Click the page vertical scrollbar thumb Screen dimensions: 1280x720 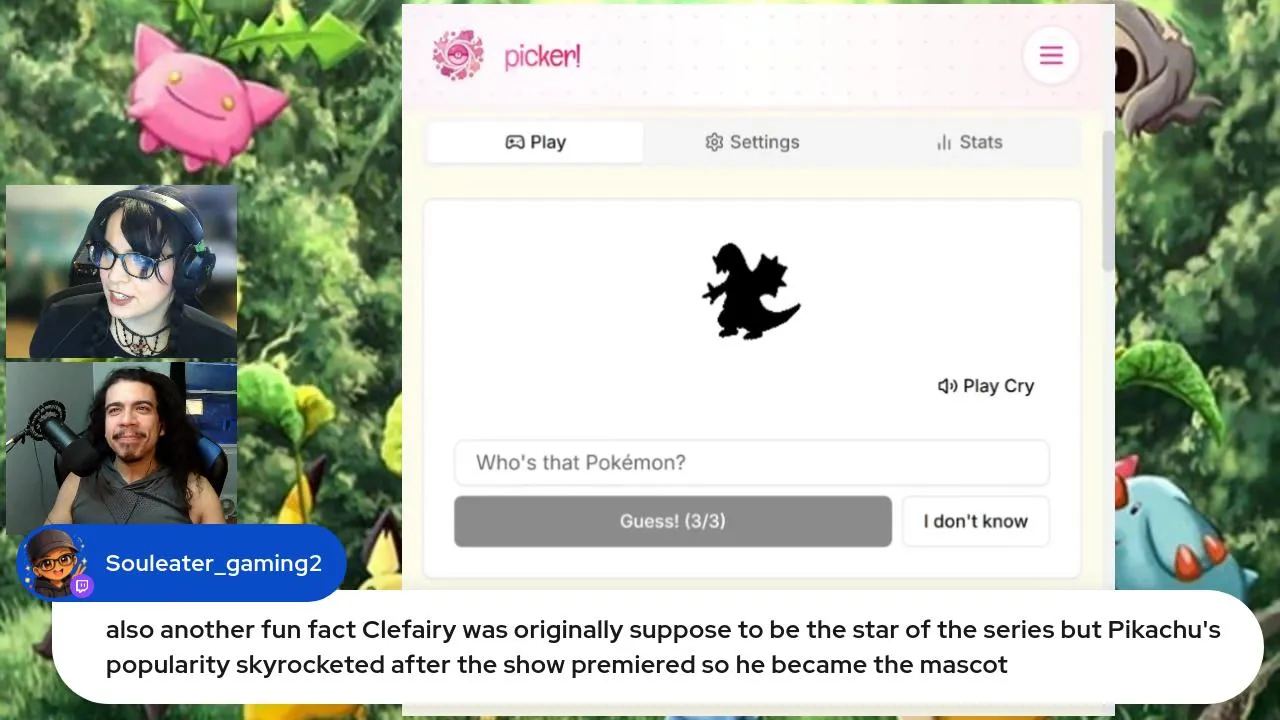[1108, 200]
